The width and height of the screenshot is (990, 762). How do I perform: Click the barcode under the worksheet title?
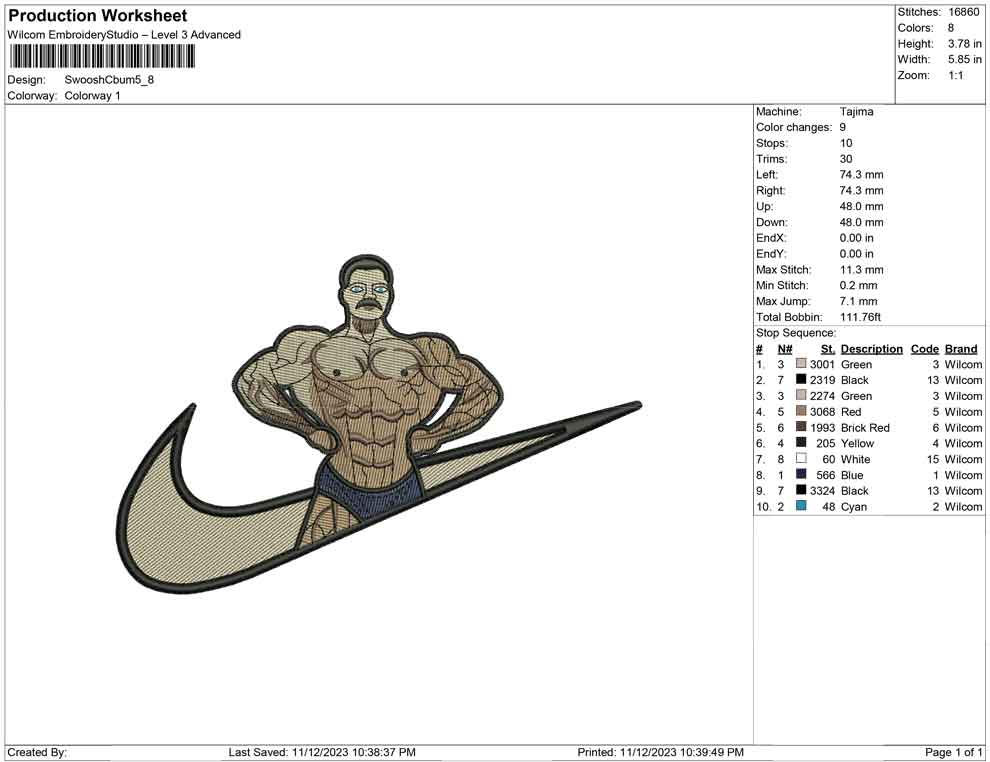[x=101, y=57]
